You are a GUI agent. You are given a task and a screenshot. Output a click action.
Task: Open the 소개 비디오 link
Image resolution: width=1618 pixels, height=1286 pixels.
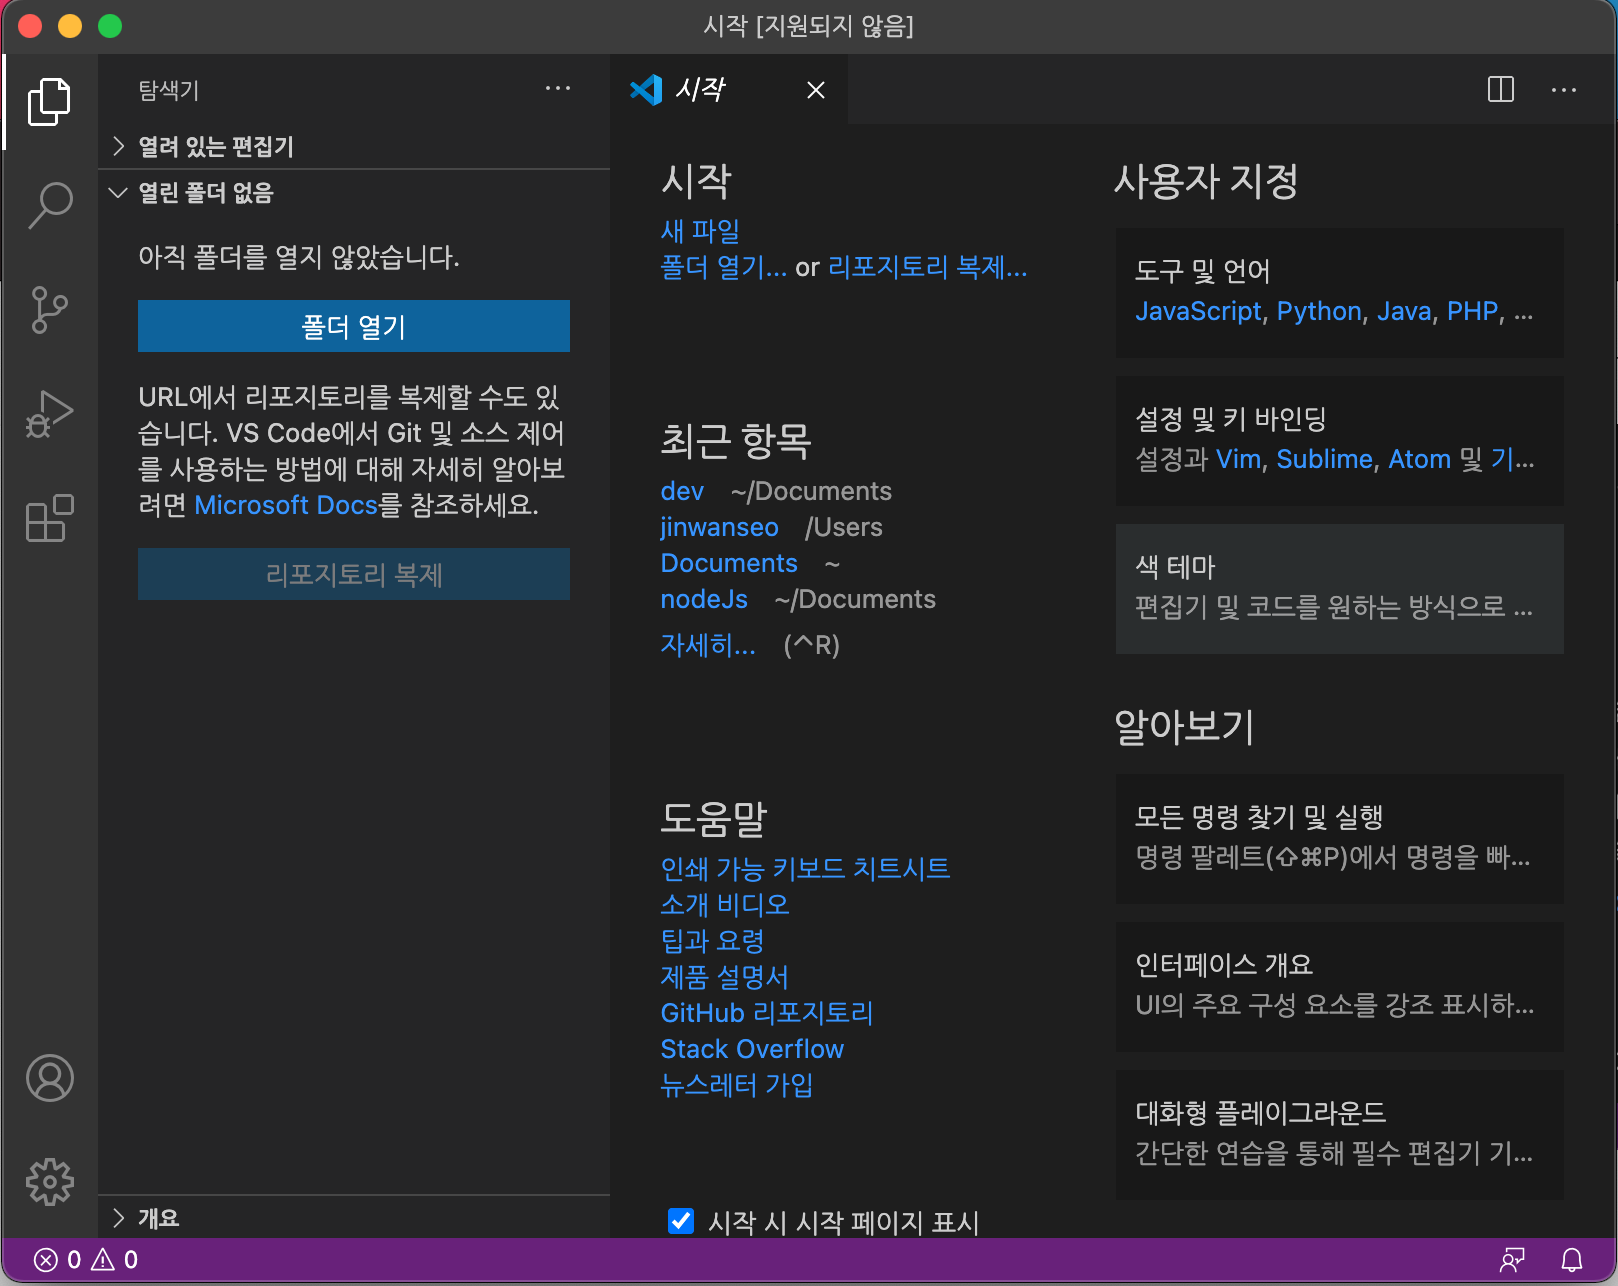(725, 904)
